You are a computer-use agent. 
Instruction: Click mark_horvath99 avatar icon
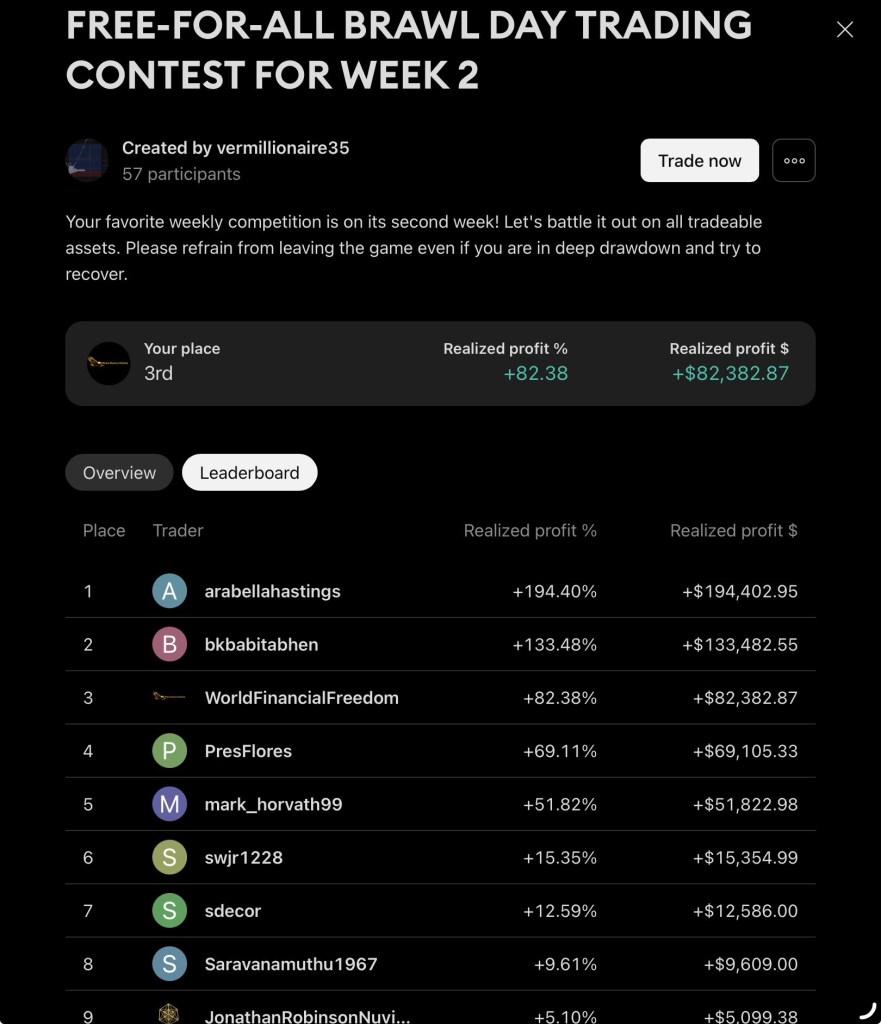click(169, 804)
